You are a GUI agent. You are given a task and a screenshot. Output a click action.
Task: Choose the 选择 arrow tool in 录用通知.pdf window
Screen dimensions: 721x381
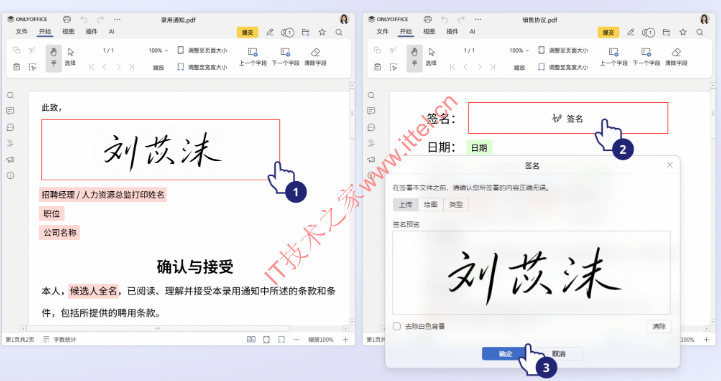tap(70, 57)
